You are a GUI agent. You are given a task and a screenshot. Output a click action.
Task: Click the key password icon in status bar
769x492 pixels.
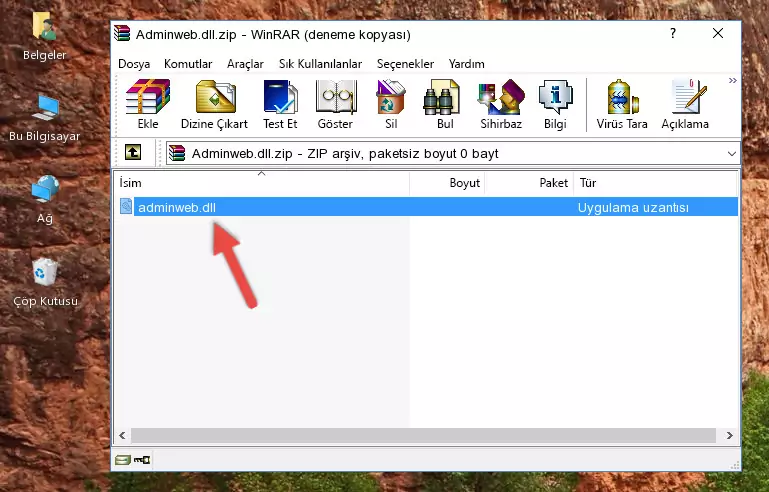142,460
